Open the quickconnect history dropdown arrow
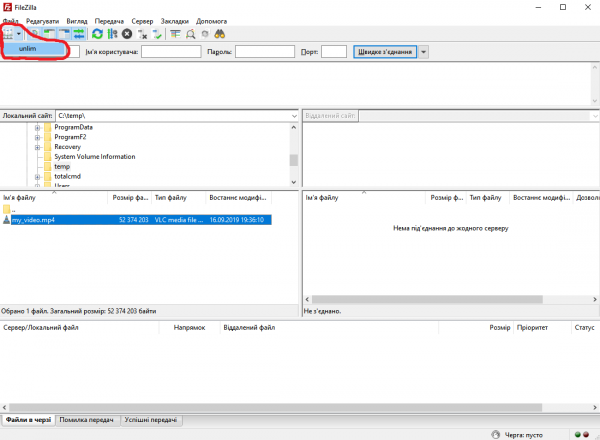The image size is (600, 440). click(424, 52)
